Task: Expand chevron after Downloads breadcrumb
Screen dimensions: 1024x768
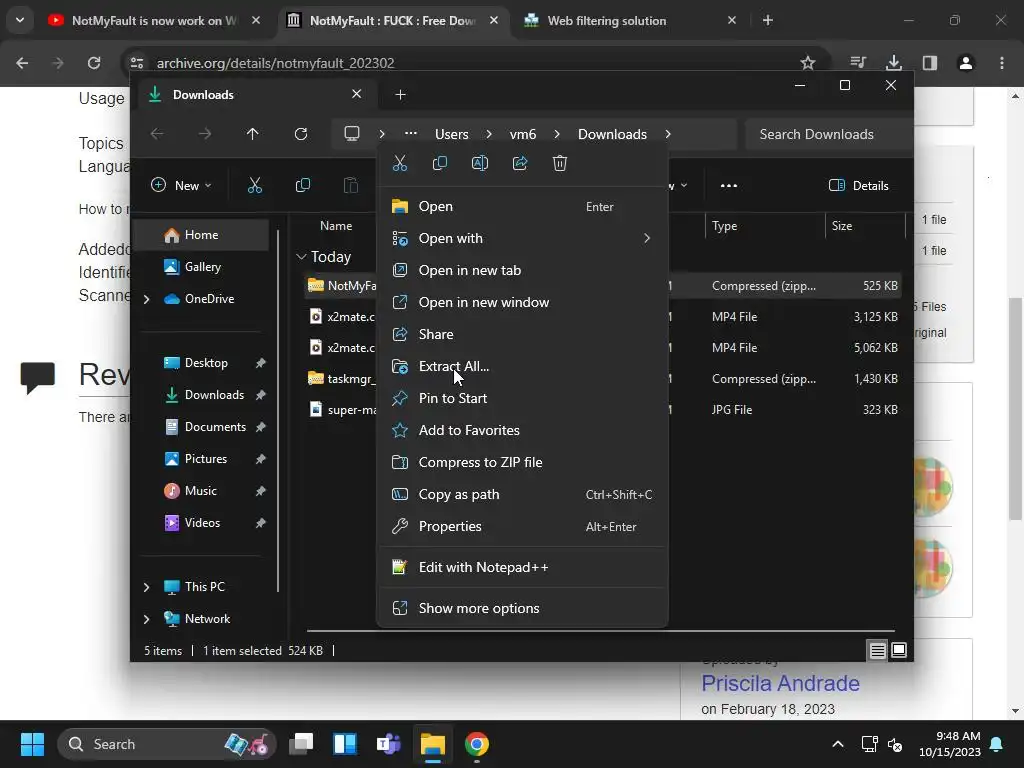Action: [667, 134]
